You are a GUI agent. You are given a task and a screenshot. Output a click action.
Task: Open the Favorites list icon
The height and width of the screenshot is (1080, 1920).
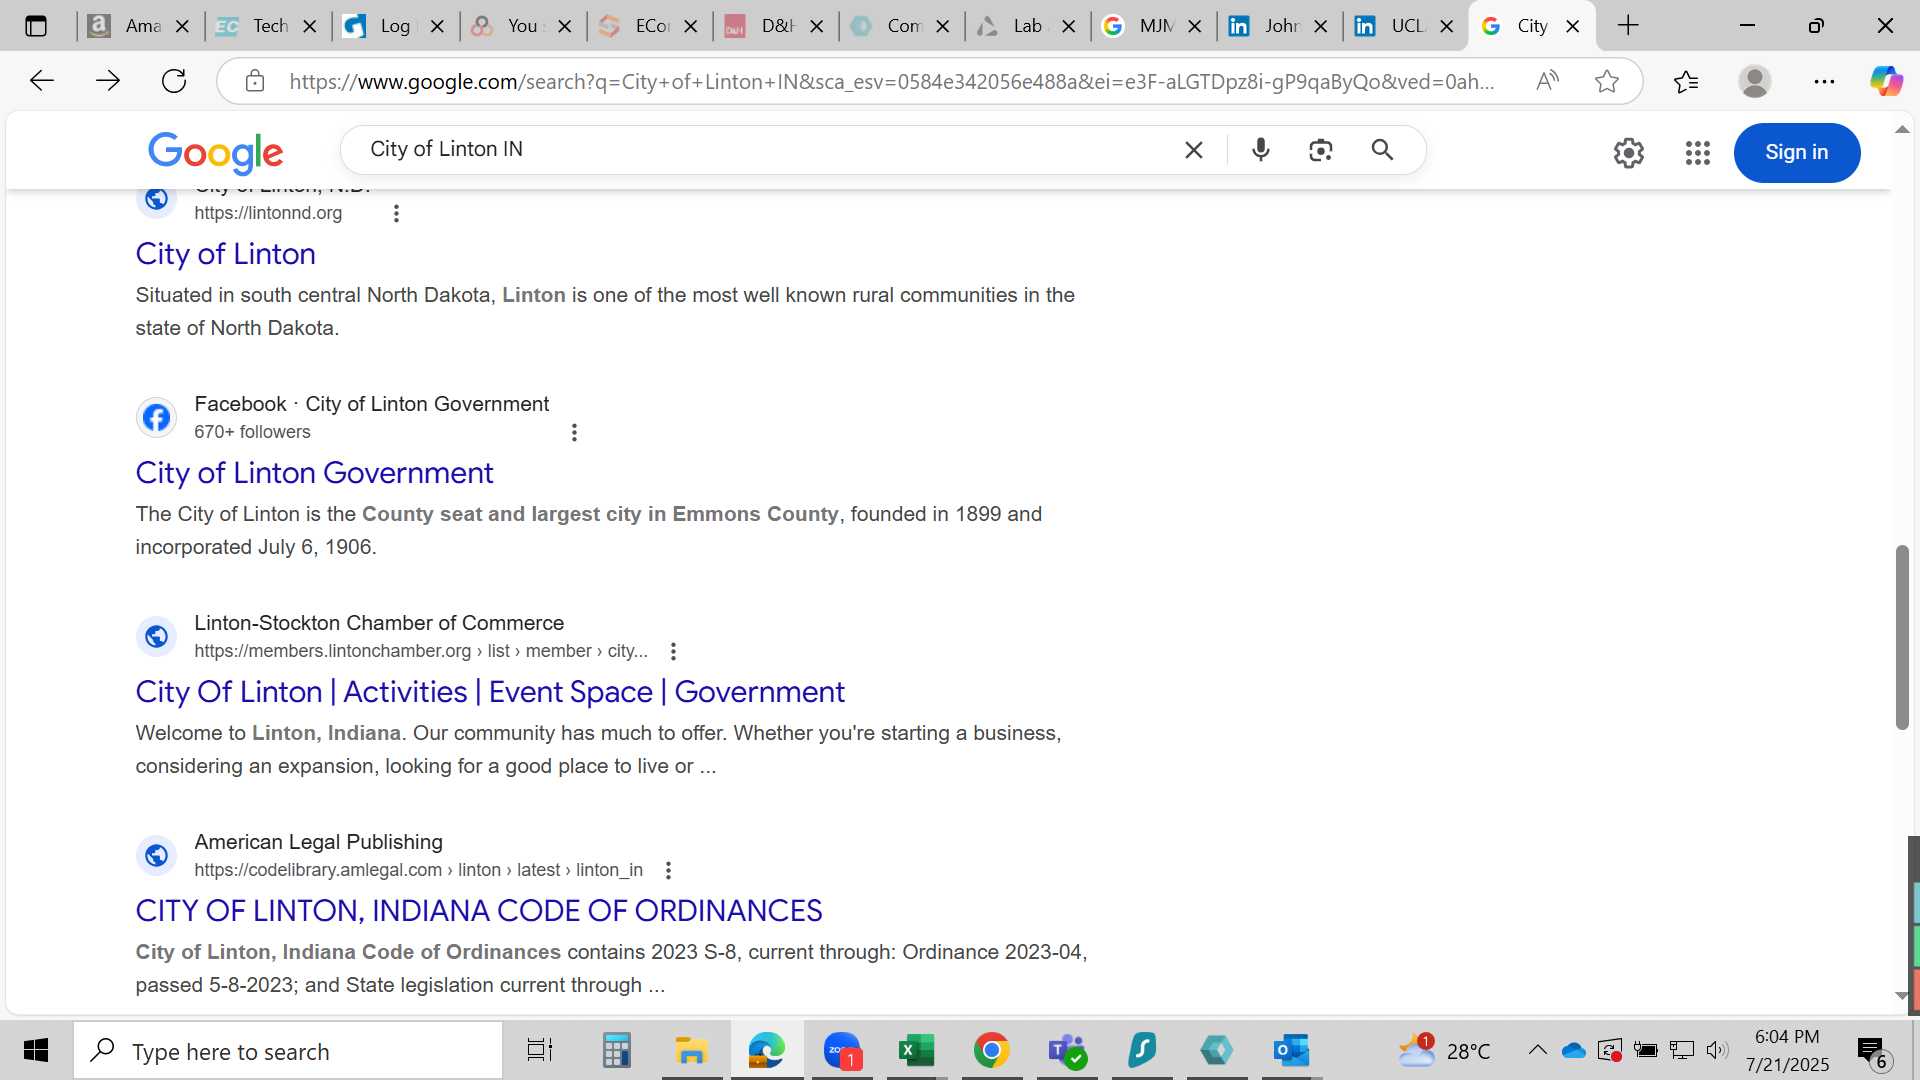coord(1686,81)
